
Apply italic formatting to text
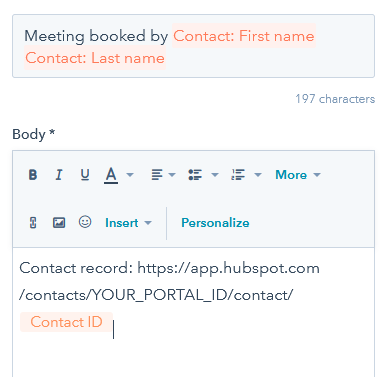59,175
